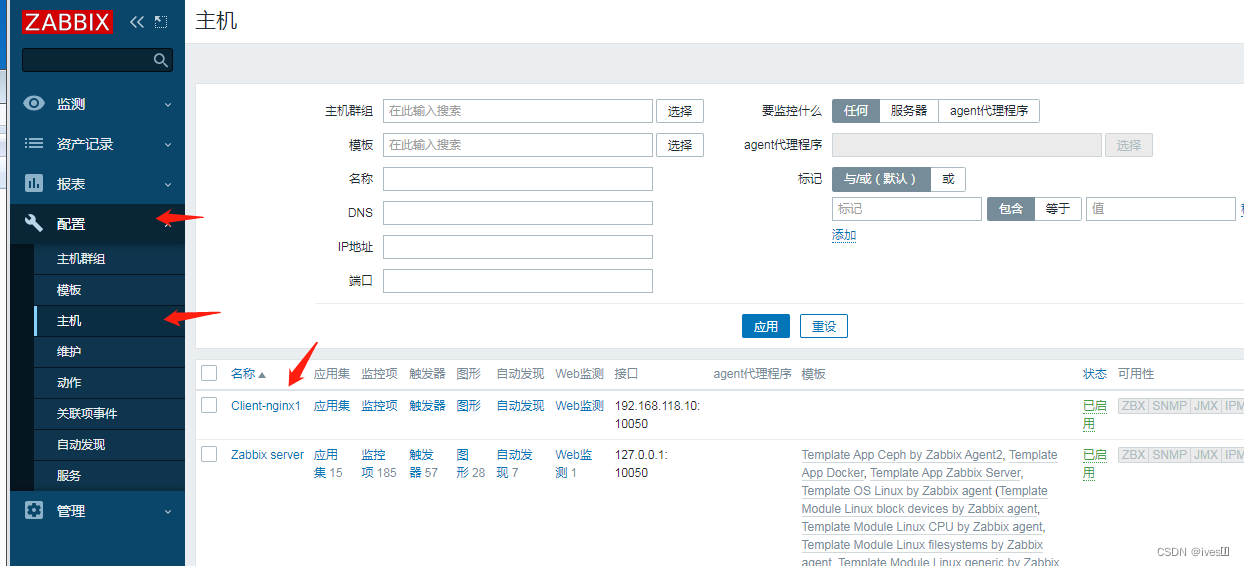Open Zabbix server host link
Screen dimensions: 1244x566
(268, 455)
